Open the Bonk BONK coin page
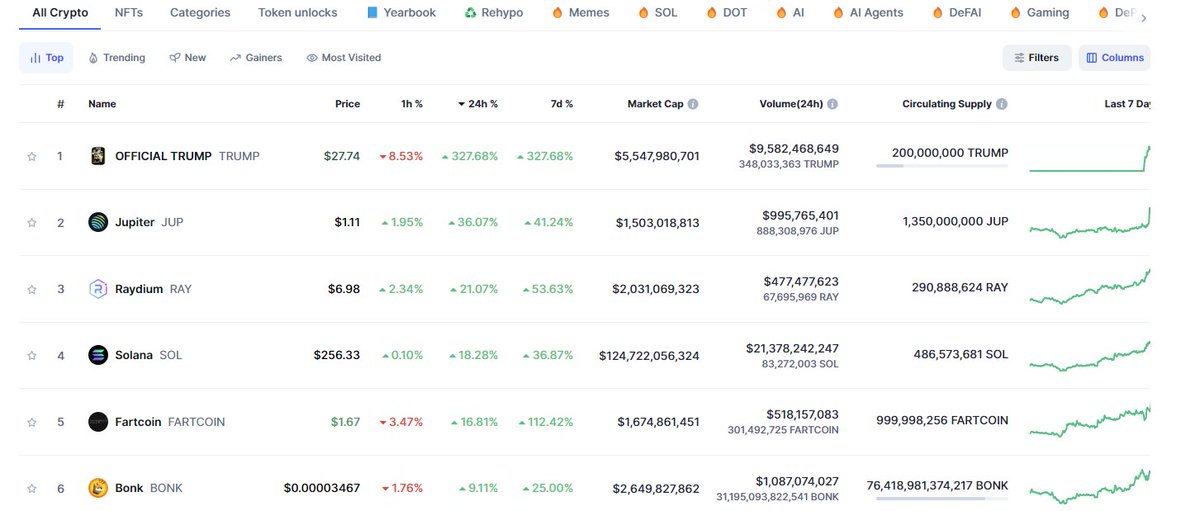Screen dimensions: 1200x511 pos(149,488)
